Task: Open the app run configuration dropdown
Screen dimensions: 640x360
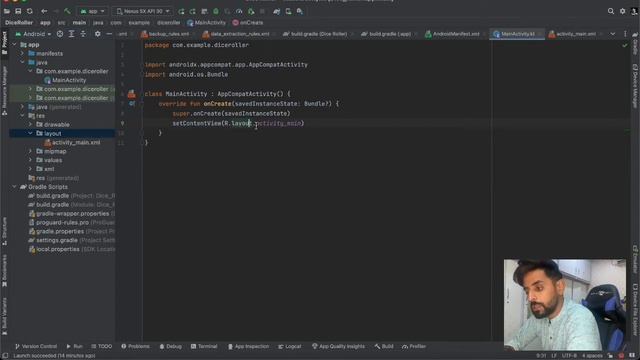Action: click(x=93, y=11)
